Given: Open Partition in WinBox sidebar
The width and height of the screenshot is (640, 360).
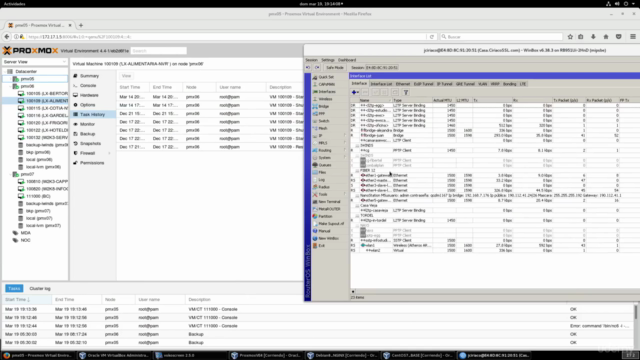Looking at the screenshot, I should coord(325,216).
